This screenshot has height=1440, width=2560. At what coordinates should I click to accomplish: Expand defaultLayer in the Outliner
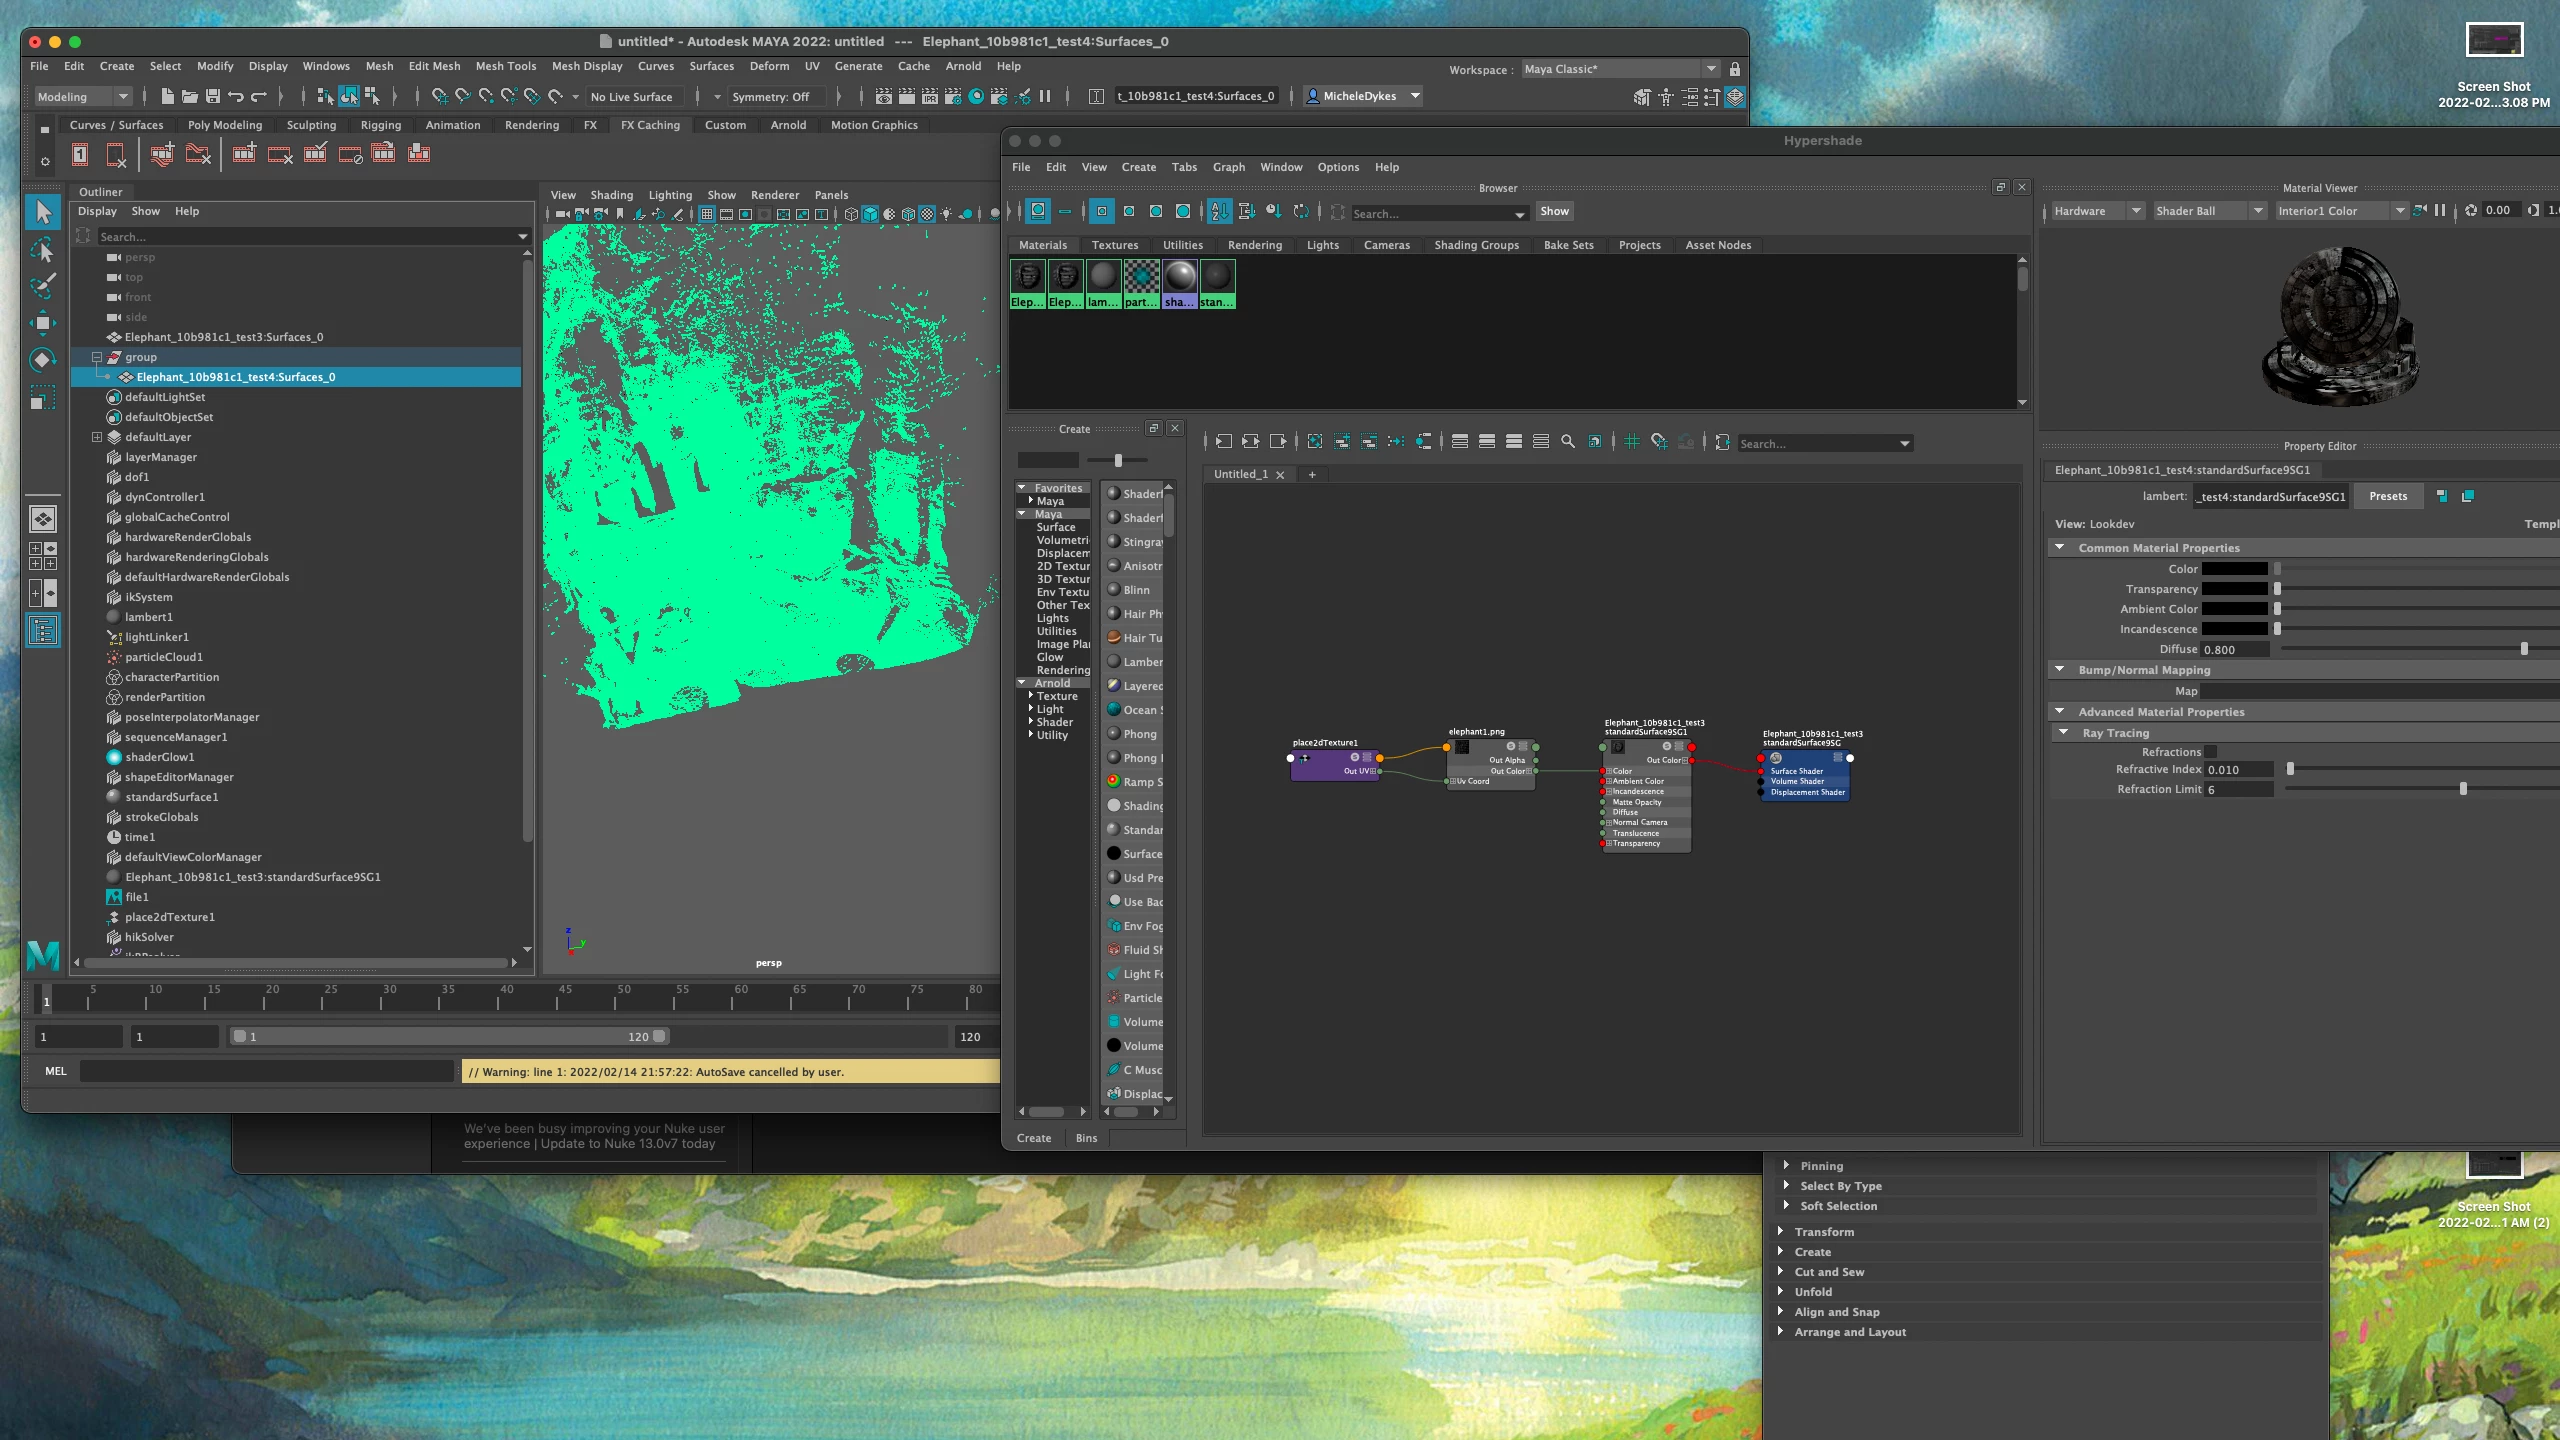coord(97,437)
